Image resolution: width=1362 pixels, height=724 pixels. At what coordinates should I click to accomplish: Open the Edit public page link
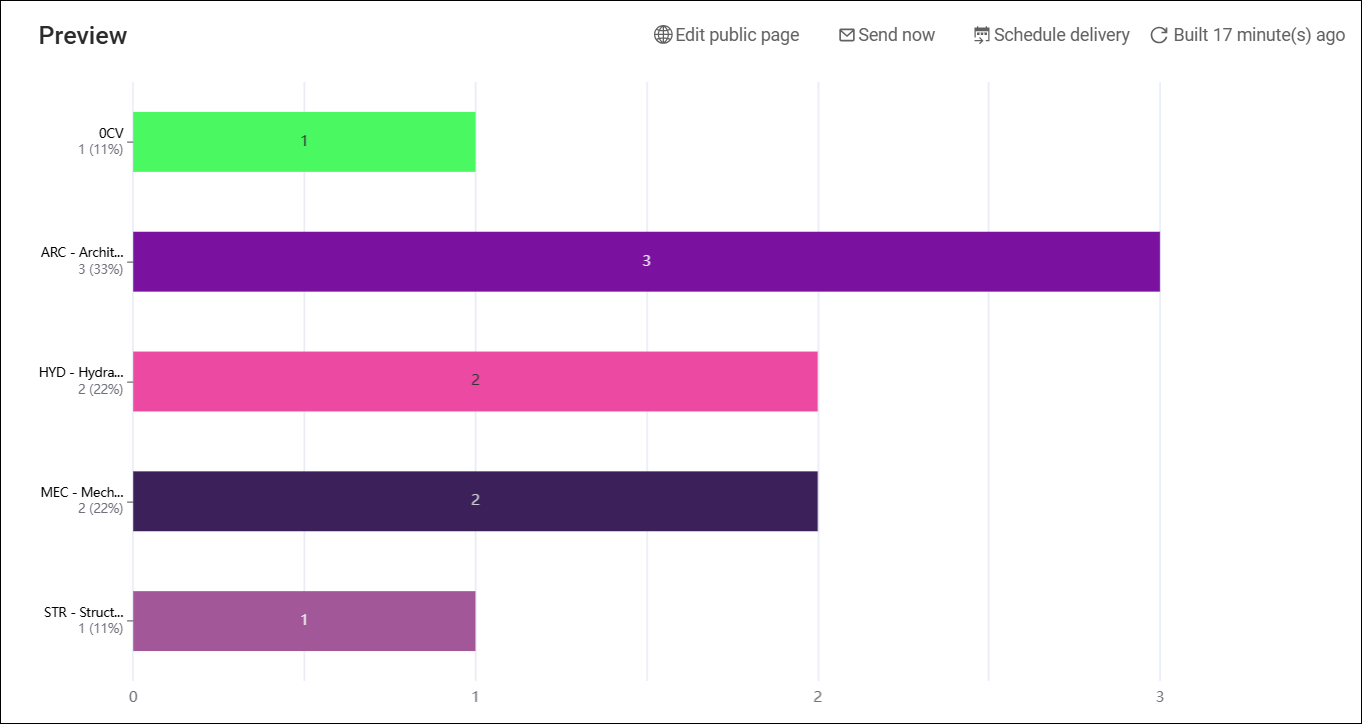click(x=737, y=35)
